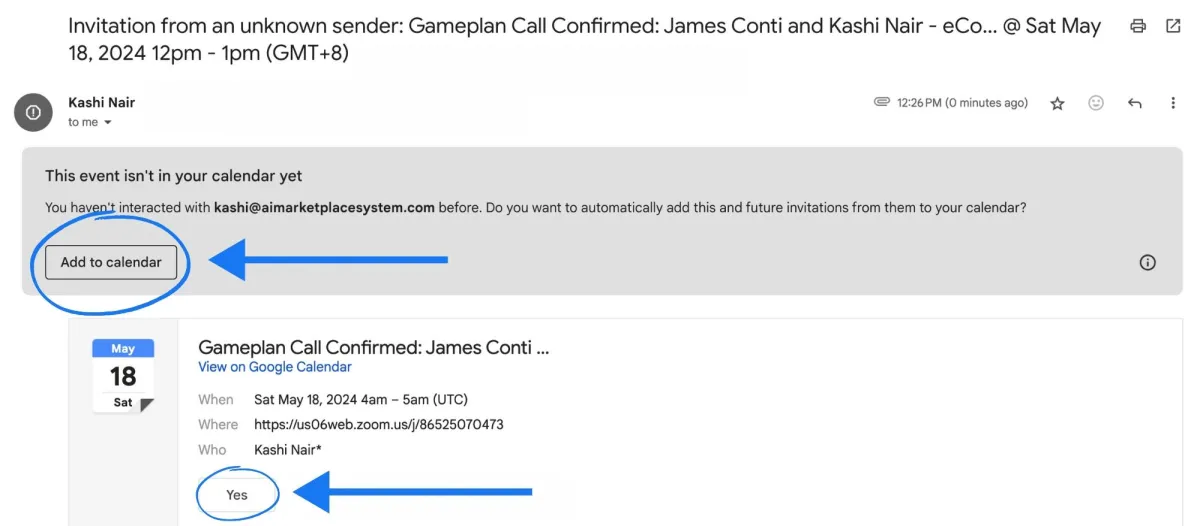This screenshot has height=526, width=1200.
Task: Expand the "to me" recipient details
Action: pos(108,123)
